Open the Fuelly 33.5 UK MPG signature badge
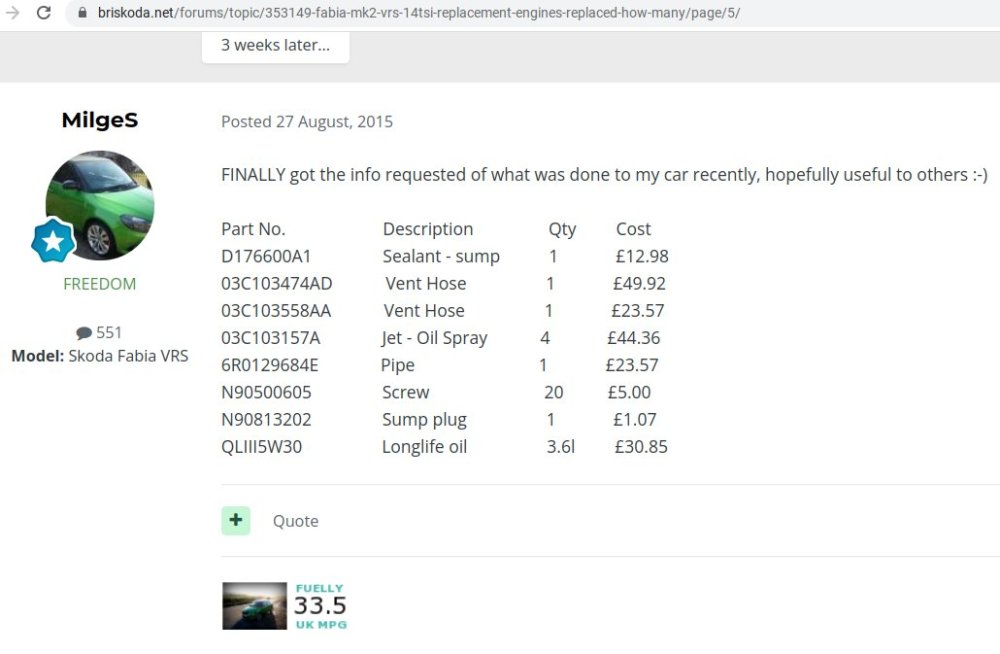This screenshot has height=654, width=1000. [321, 606]
